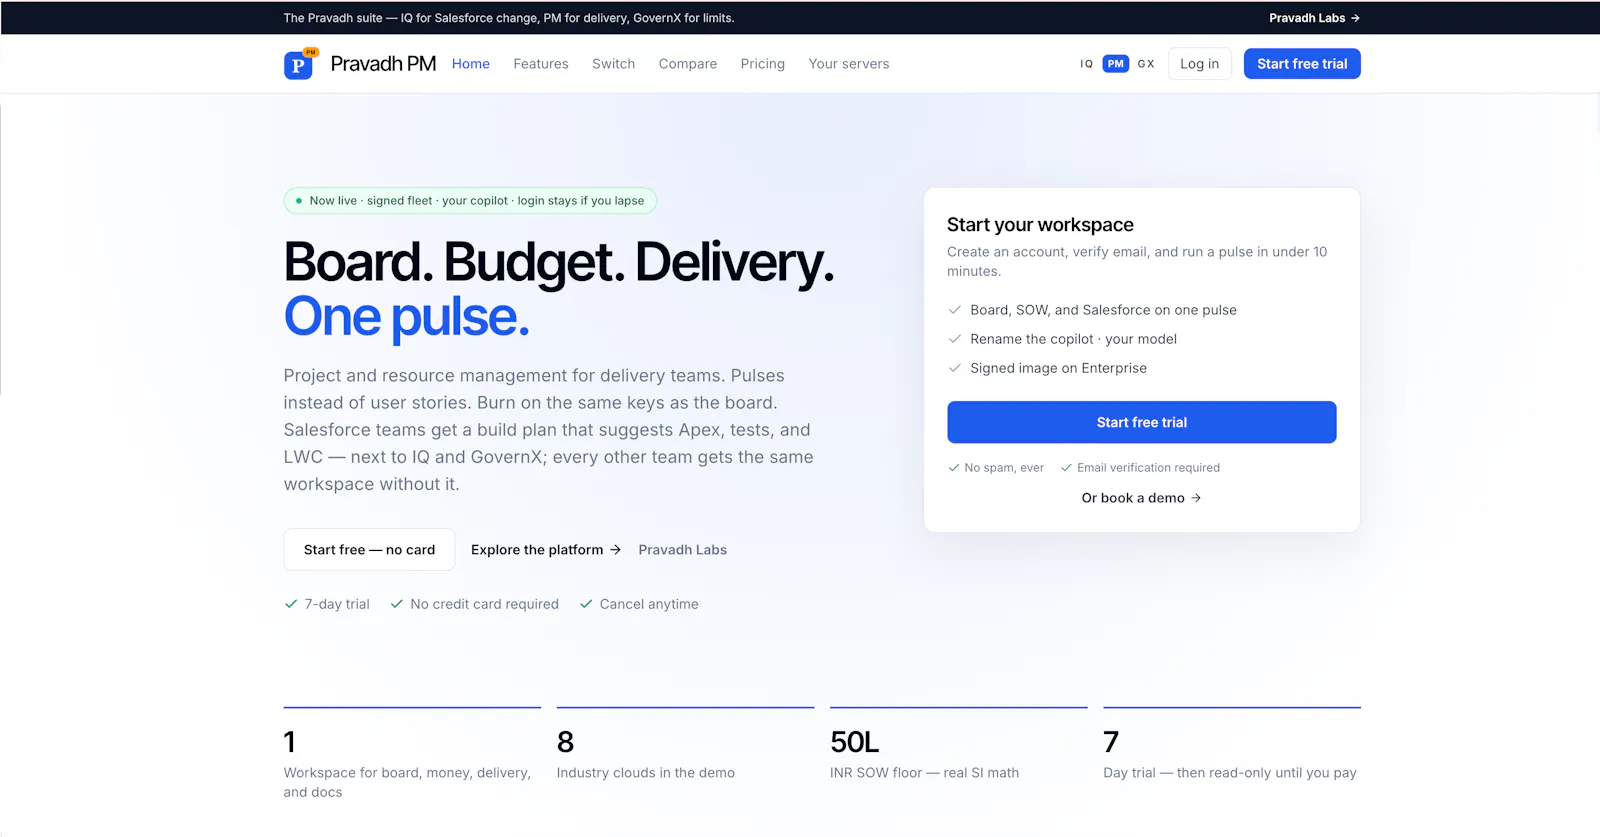Click the Pravadh PM logo icon

299,64
